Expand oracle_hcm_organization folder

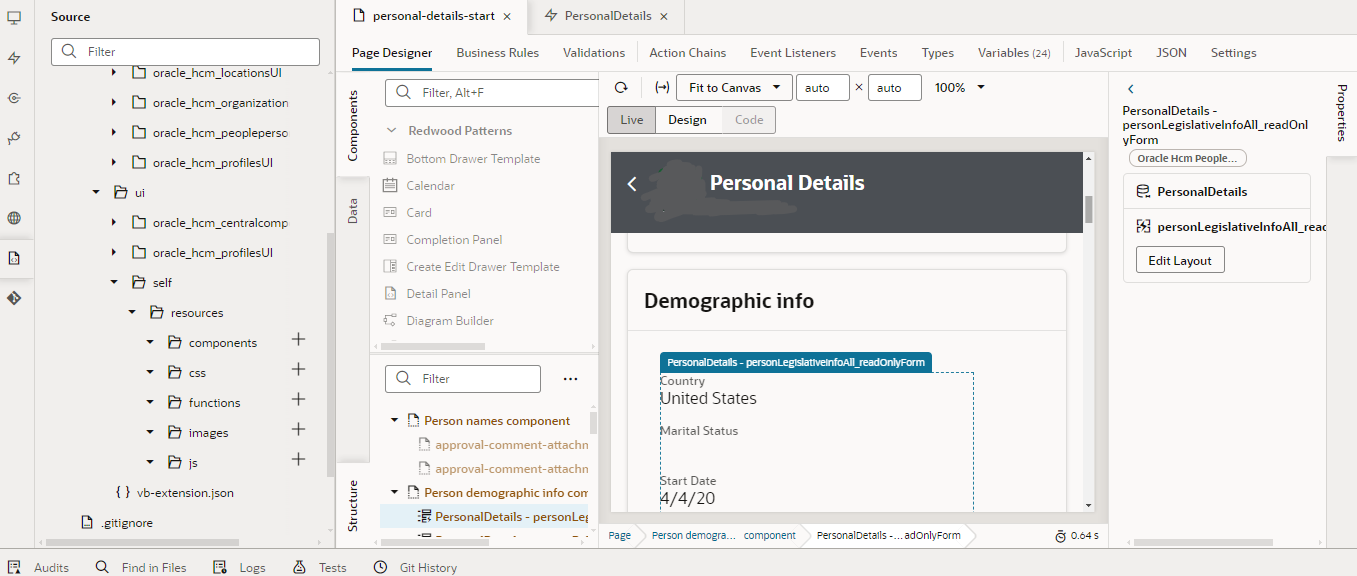(114, 102)
